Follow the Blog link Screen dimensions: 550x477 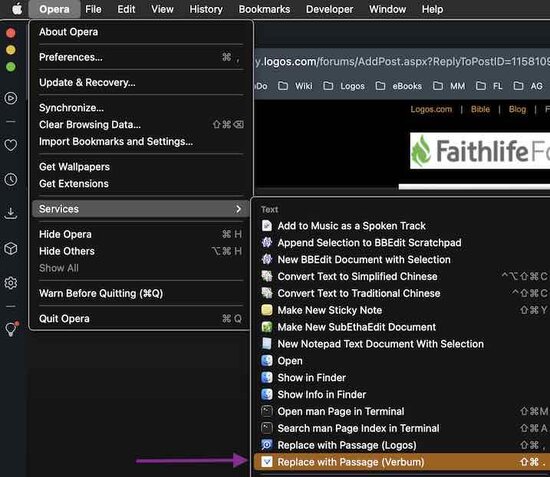coord(517,109)
